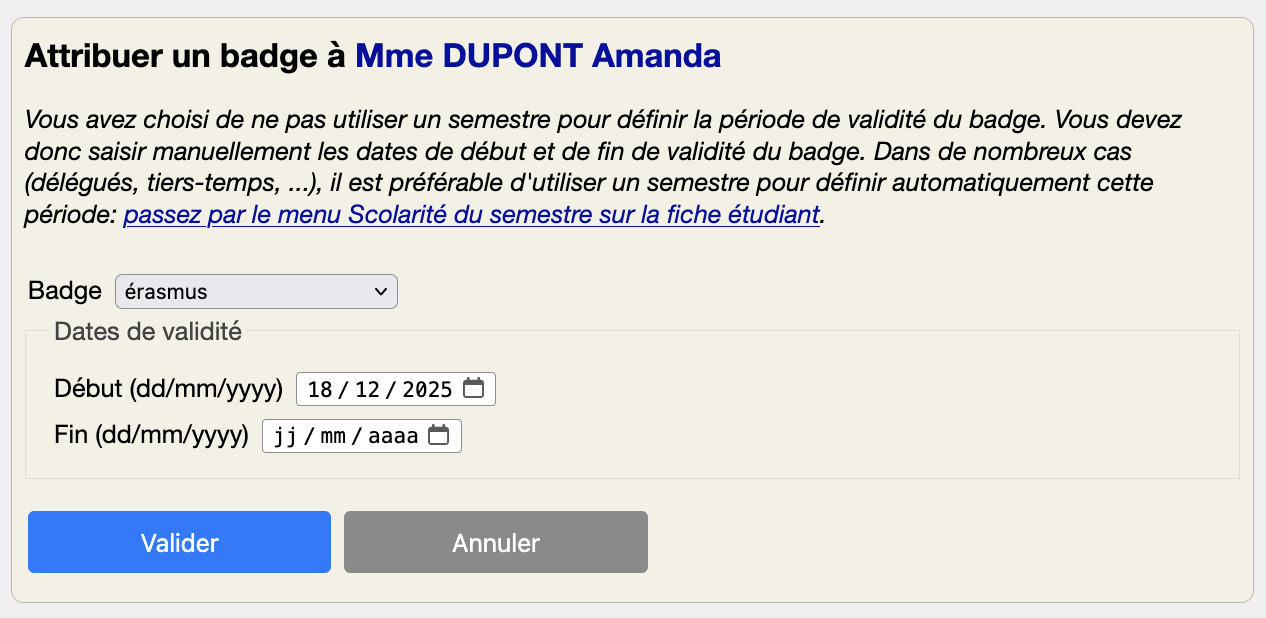This screenshot has height=618, width=1266.
Task: Click the Dates de validité section label
Action: 147,331
